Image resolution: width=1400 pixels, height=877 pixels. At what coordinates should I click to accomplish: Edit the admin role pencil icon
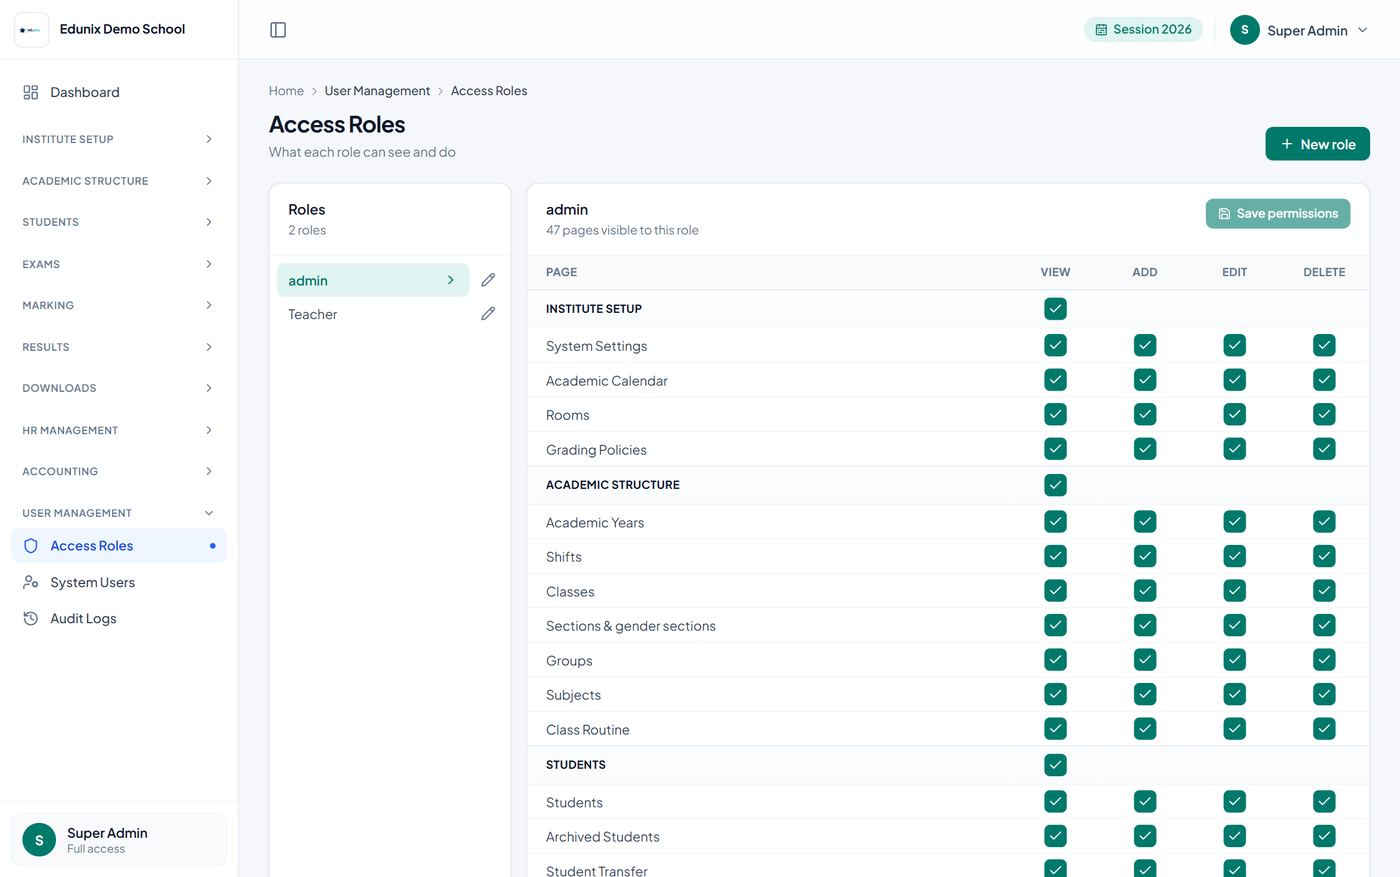488,280
